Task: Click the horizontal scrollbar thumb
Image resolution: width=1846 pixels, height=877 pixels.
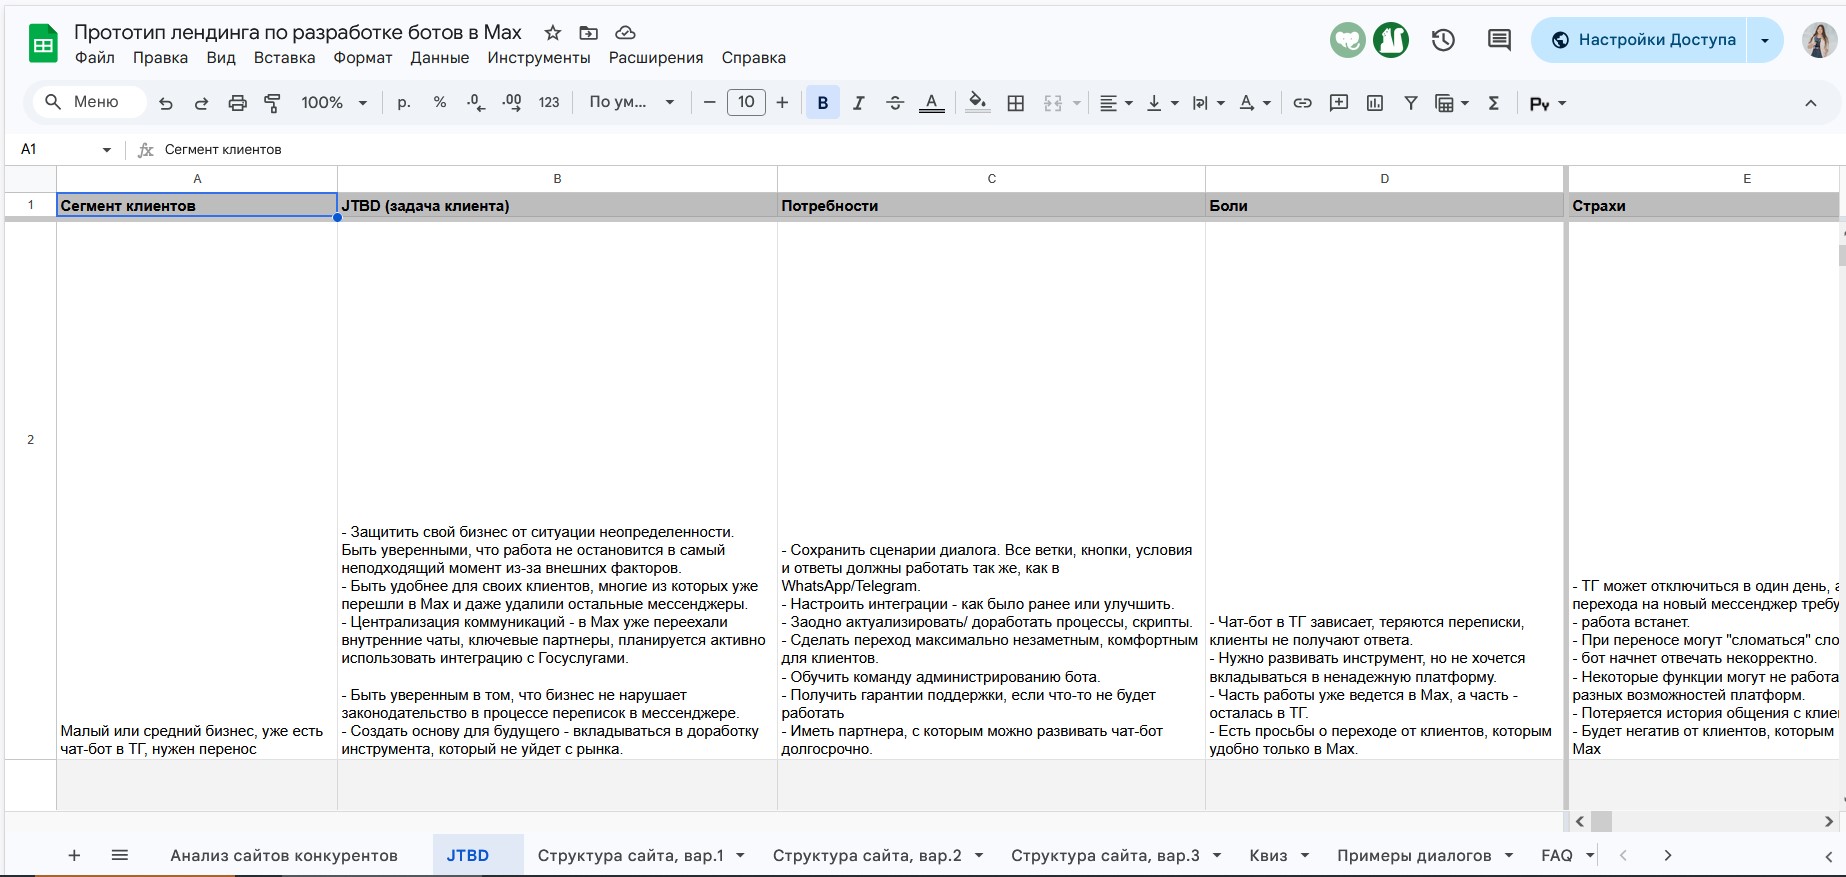Action: coord(1601,822)
